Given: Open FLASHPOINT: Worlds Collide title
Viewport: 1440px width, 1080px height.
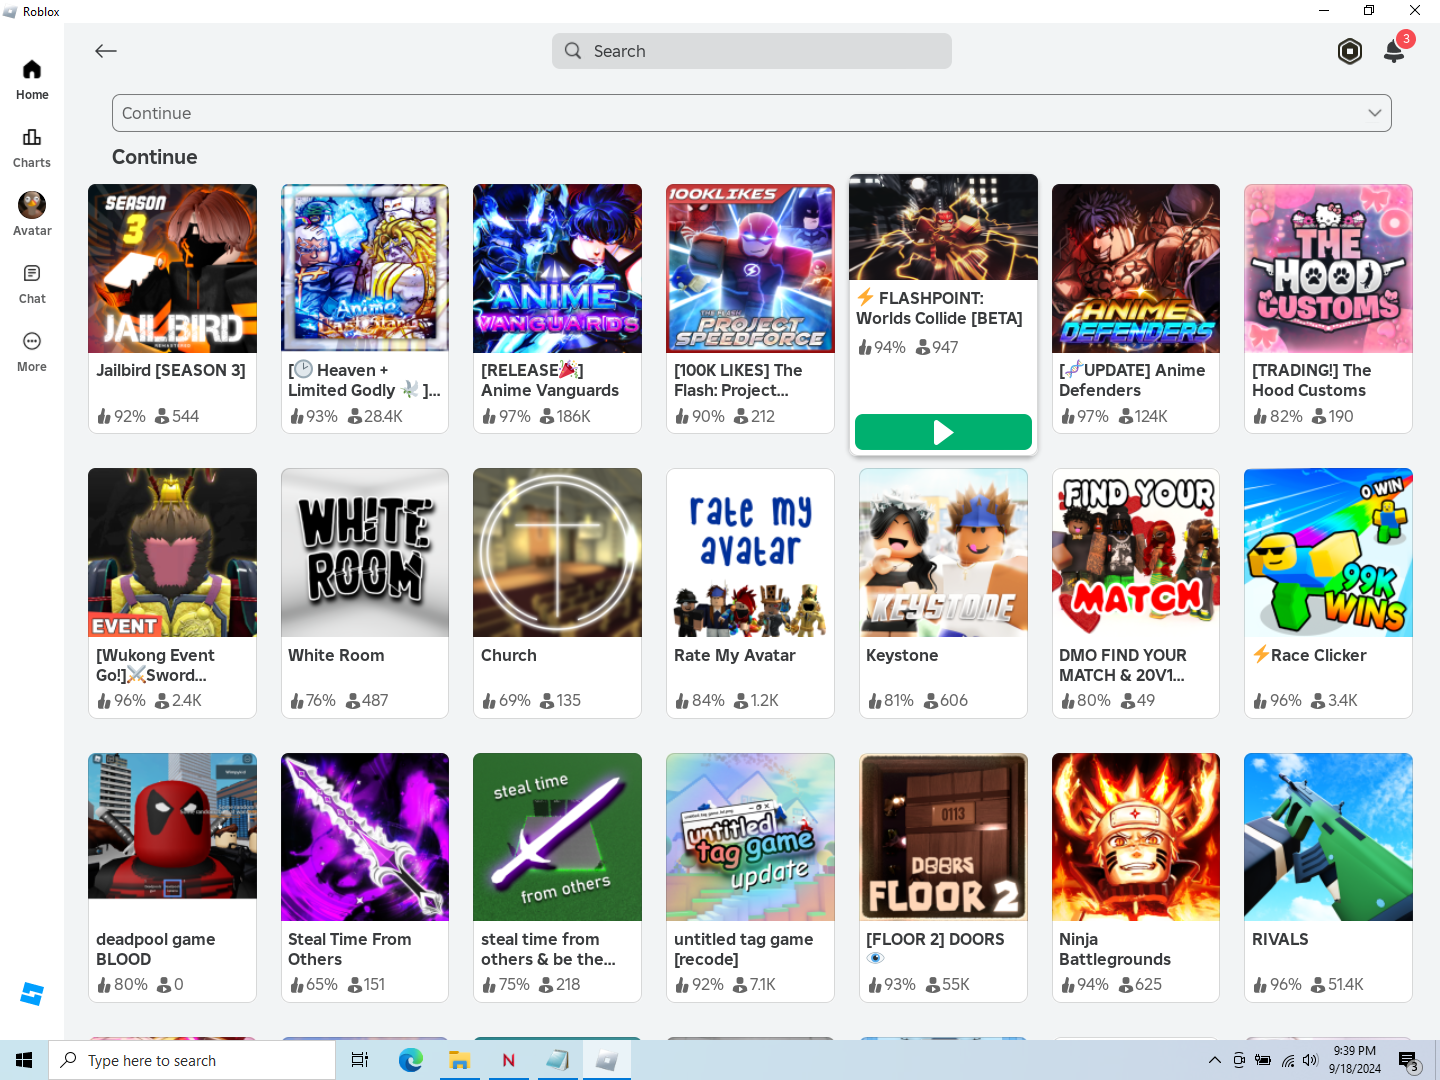Looking at the screenshot, I should click(939, 308).
